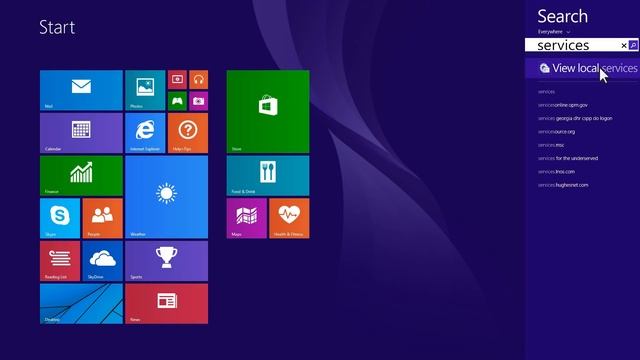Clear the search box with X
This screenshot has height=360, width=640.
[624, 45]
